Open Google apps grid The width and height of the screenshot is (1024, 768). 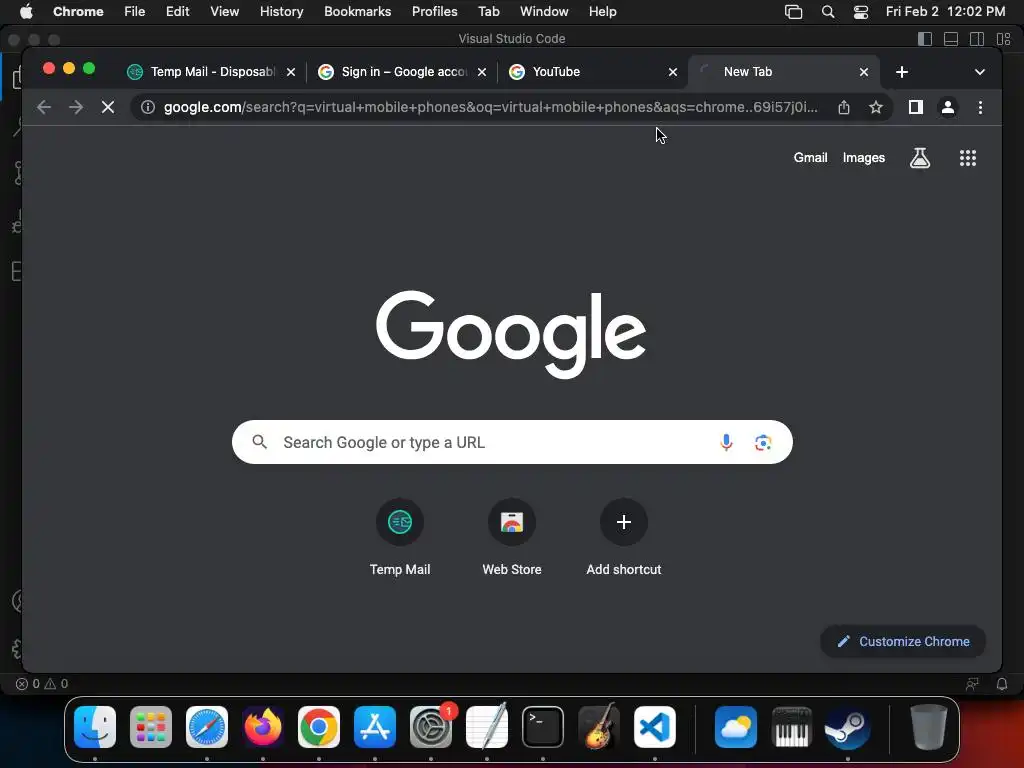point(967,157)
